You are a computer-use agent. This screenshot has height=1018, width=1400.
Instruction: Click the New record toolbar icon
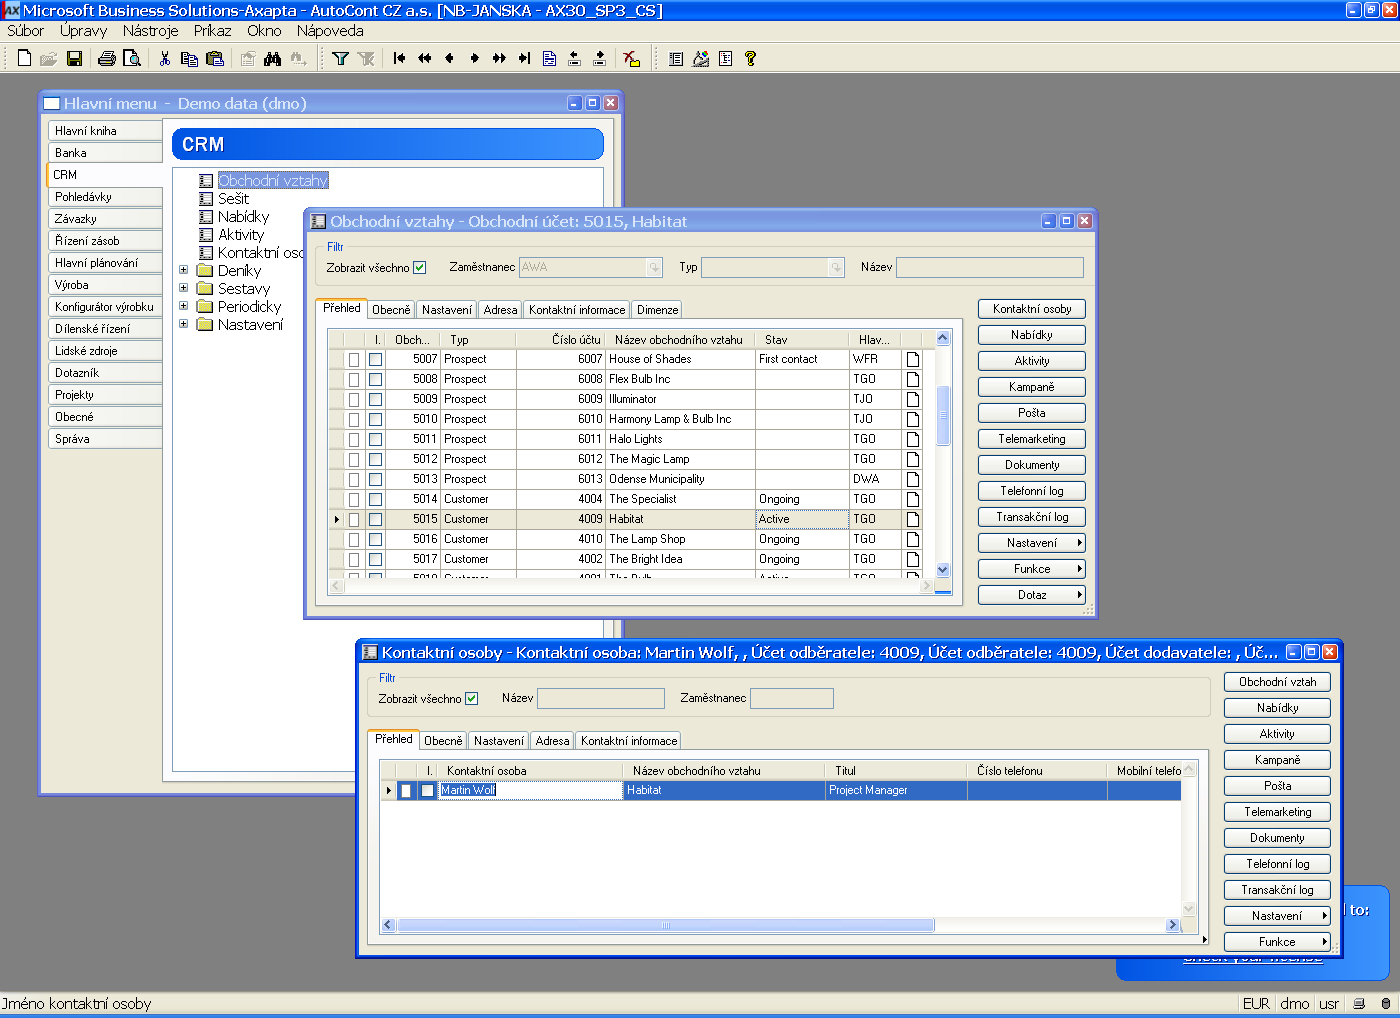24,58
